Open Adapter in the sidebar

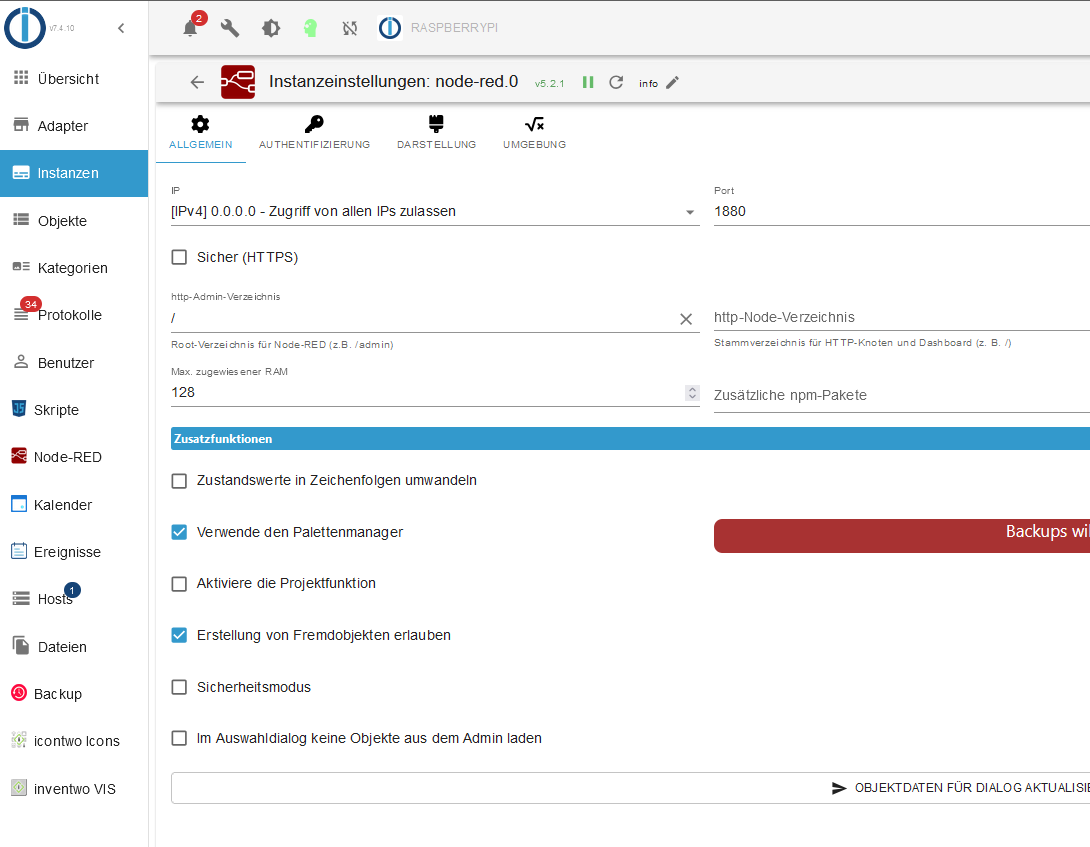[74, 126]
